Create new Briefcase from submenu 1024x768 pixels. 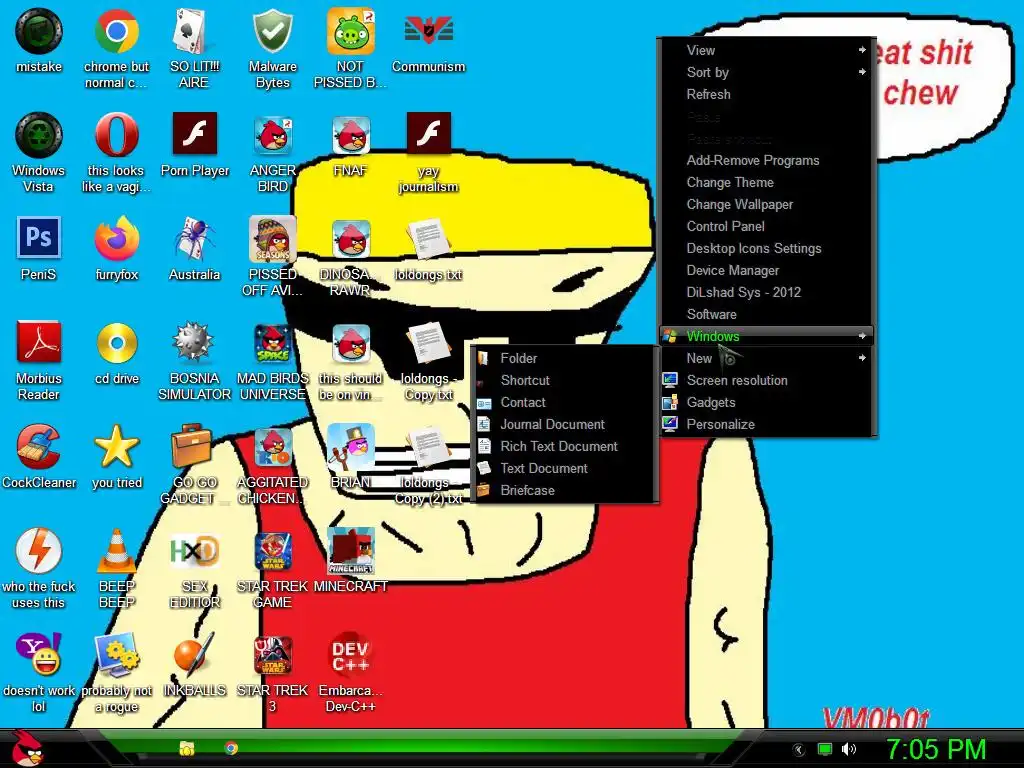coord(564,490)
